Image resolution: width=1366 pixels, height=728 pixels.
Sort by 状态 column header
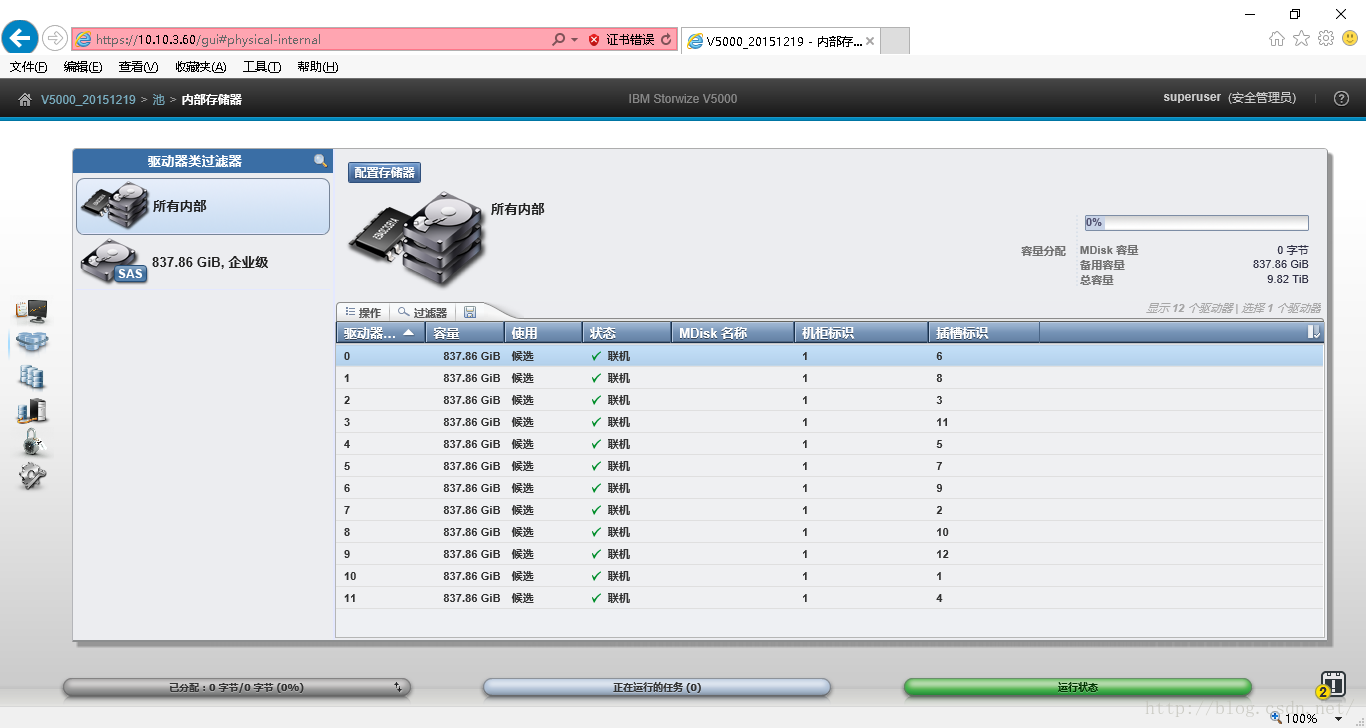[x=627, y=332]
